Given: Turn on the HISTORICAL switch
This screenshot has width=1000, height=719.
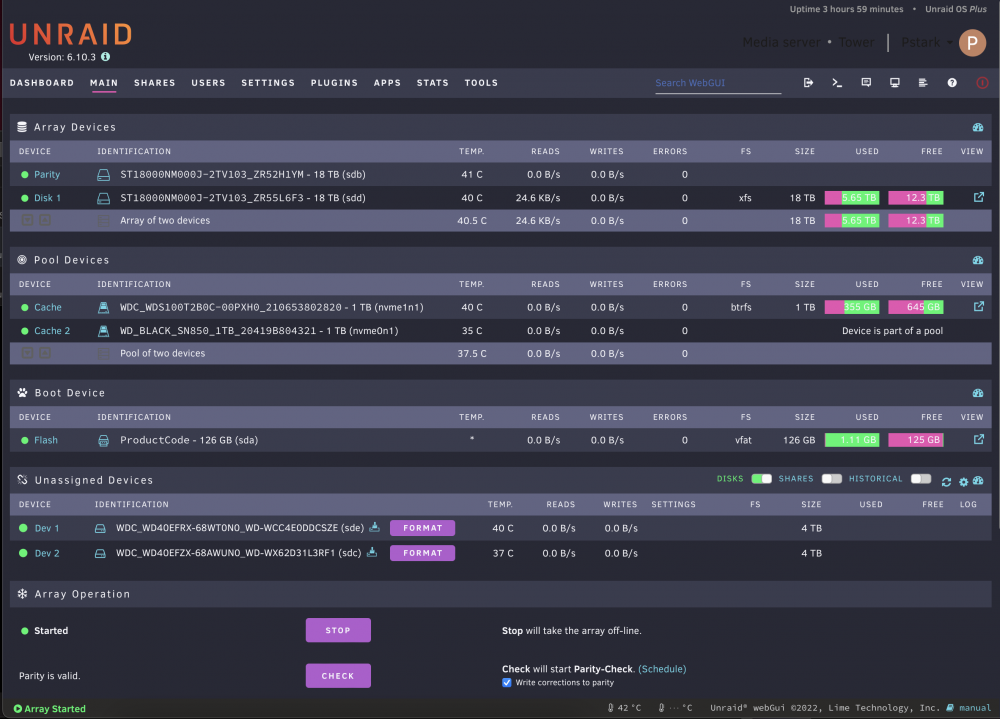Looking at the screenshot, I should (921, 478).
